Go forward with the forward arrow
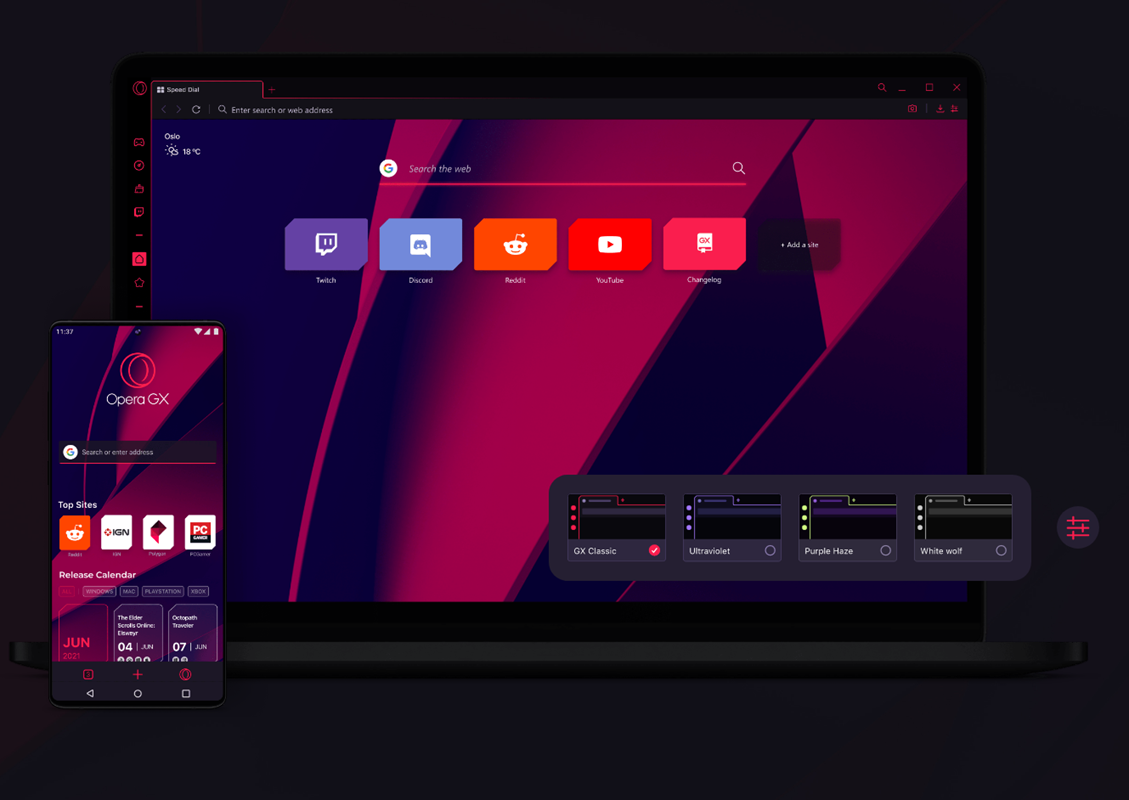Screen dimensions: 1129x800 (179, 109)
